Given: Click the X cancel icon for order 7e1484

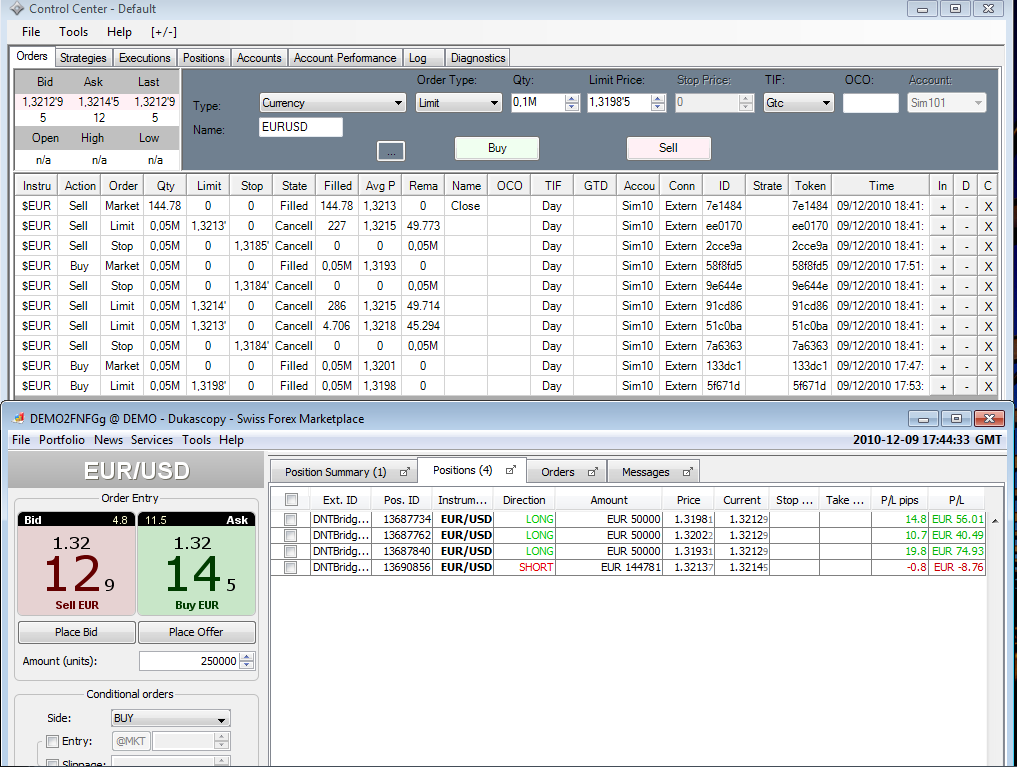Looking at the screenshot, I should coord(988,206).
